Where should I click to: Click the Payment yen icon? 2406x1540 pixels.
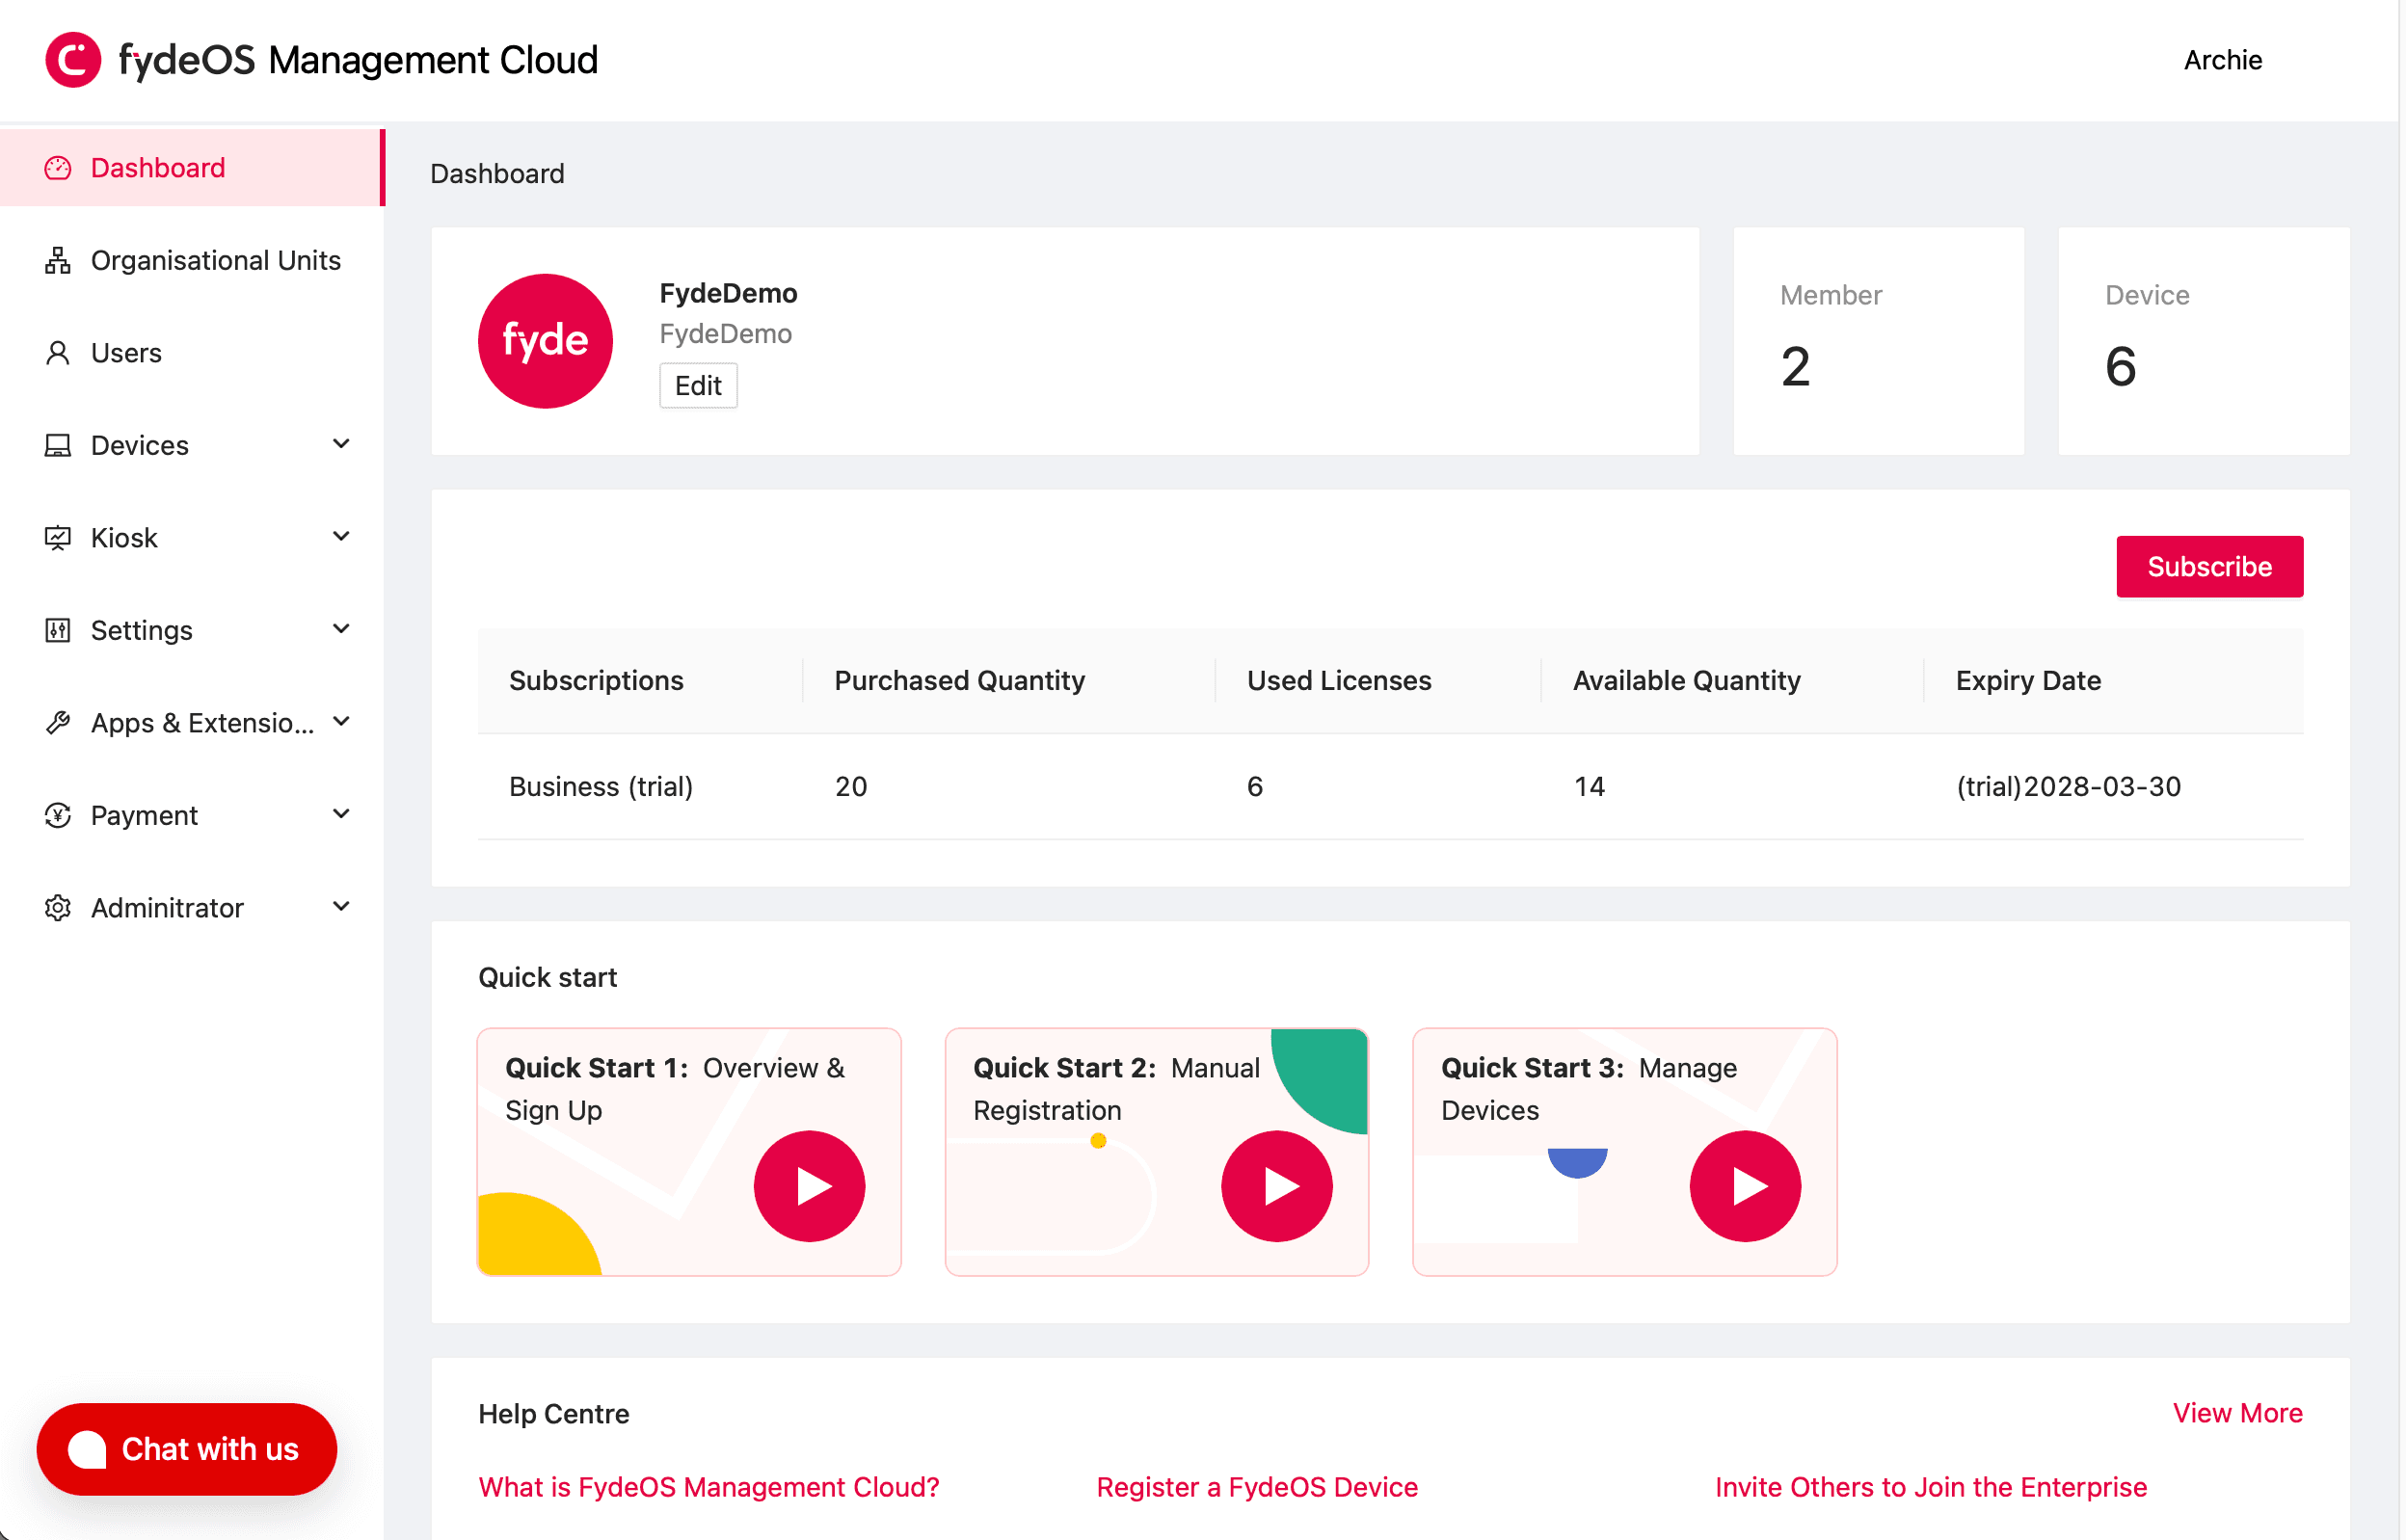(x=58, y=815)
